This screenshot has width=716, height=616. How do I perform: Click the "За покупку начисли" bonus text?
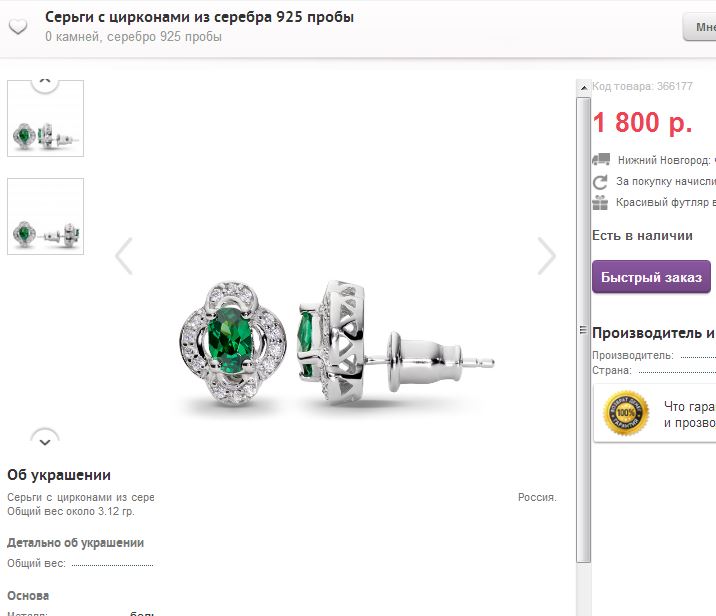666,182
